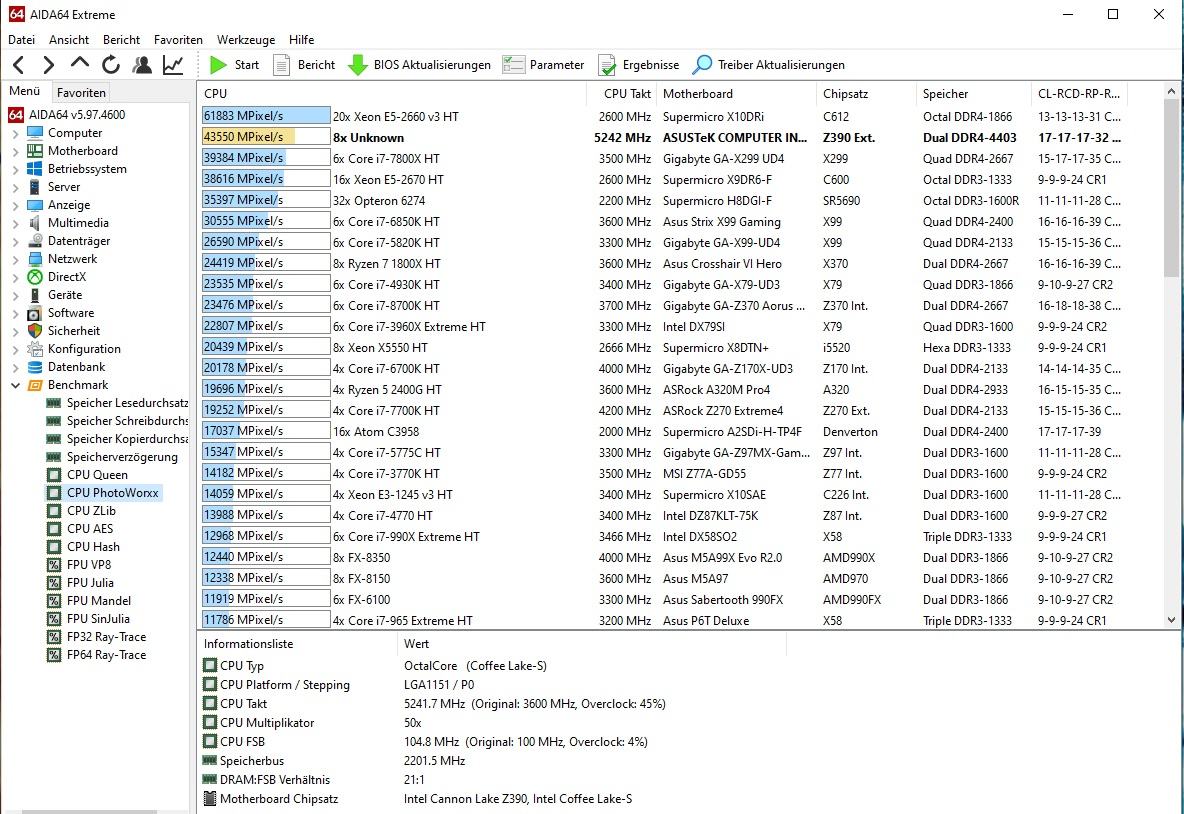Click the DirectX Xbox icon
Image resolution: width=1184 pixels, height=814 pixels.
(x=35, y=277)
